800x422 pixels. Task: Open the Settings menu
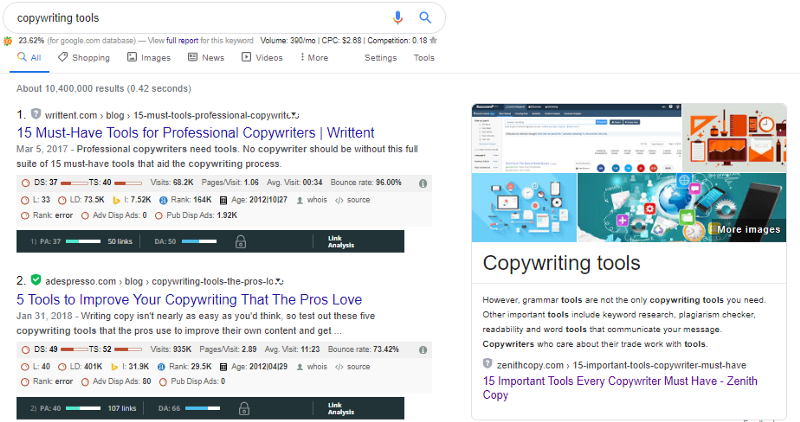[381, 58]
